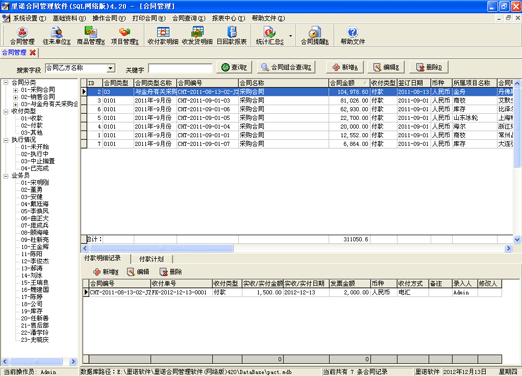Viewport: 522px width, 376px height.
Task: Open the 报表中心 menu
Action: click(x=228, y=18)
